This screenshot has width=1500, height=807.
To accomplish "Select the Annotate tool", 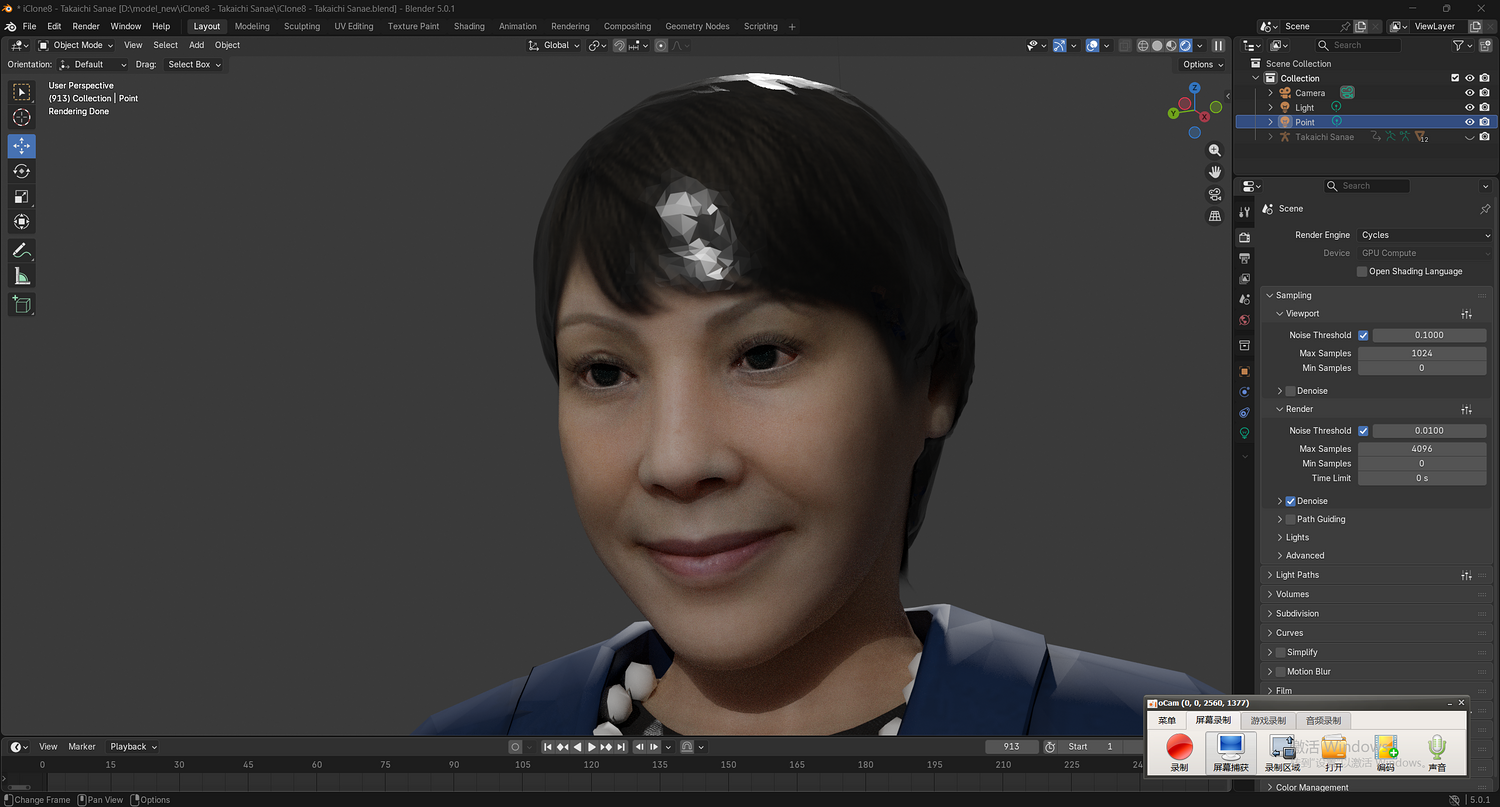I will 22,250.
